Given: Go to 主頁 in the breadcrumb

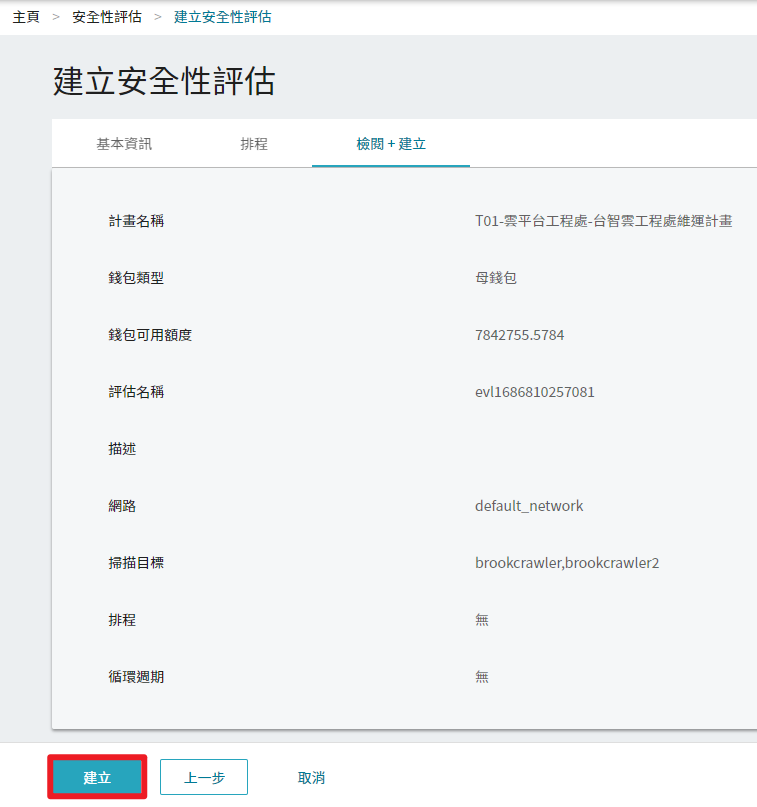Looking at the screenshot, I should click(26, 17).
